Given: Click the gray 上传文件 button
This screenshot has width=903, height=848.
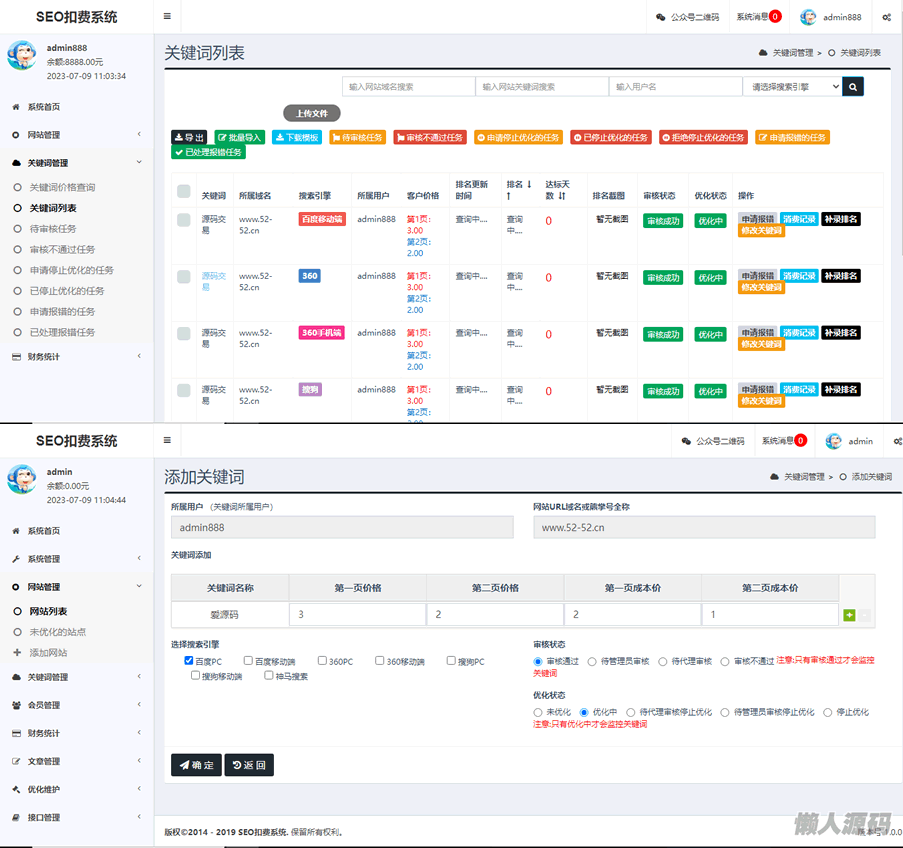Looking at the screenshot, I should pos(312,114).
